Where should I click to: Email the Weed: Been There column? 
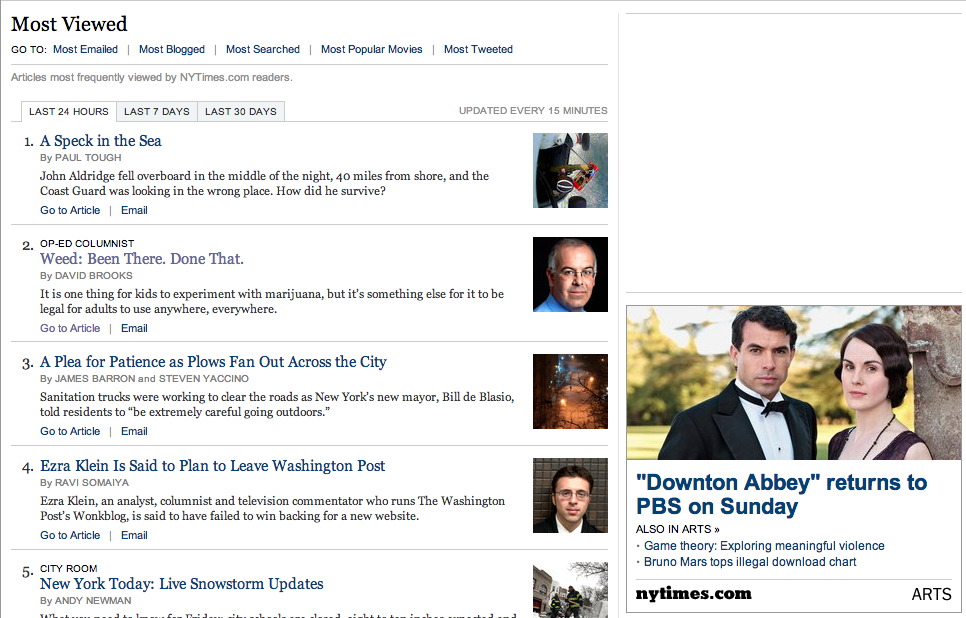(x=134, y=328)
